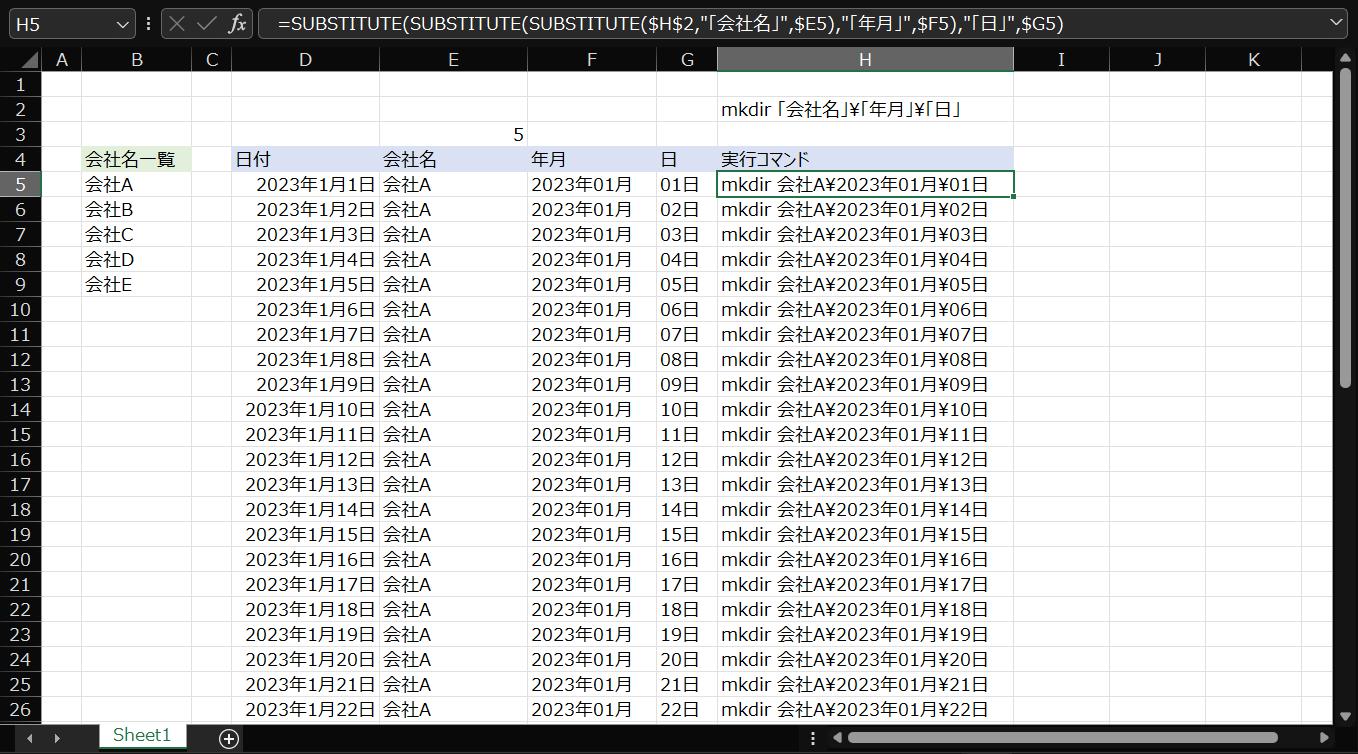
Task: Click inside the formula bar text
Action: (600, 21)
